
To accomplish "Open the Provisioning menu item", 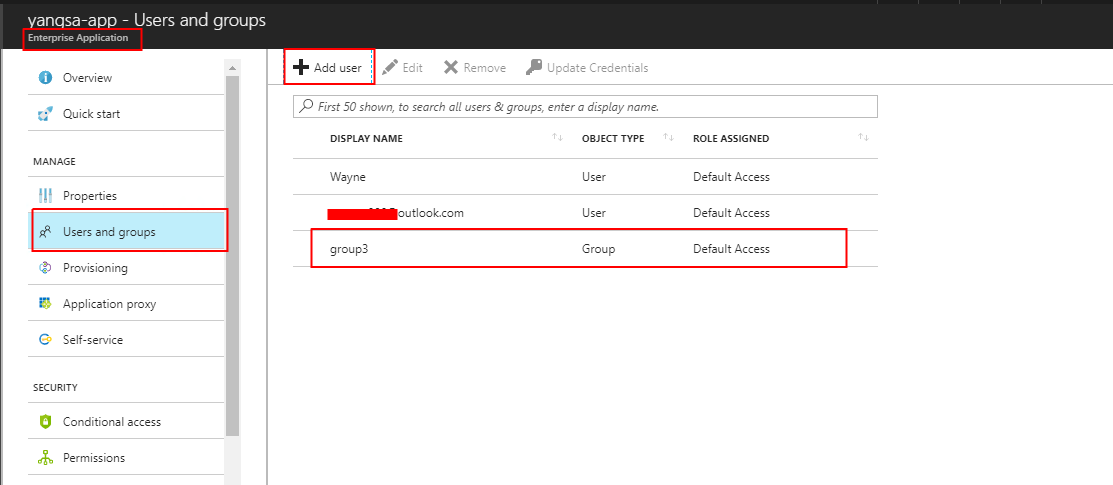I will pyautogui.click(x=125, y=268).
